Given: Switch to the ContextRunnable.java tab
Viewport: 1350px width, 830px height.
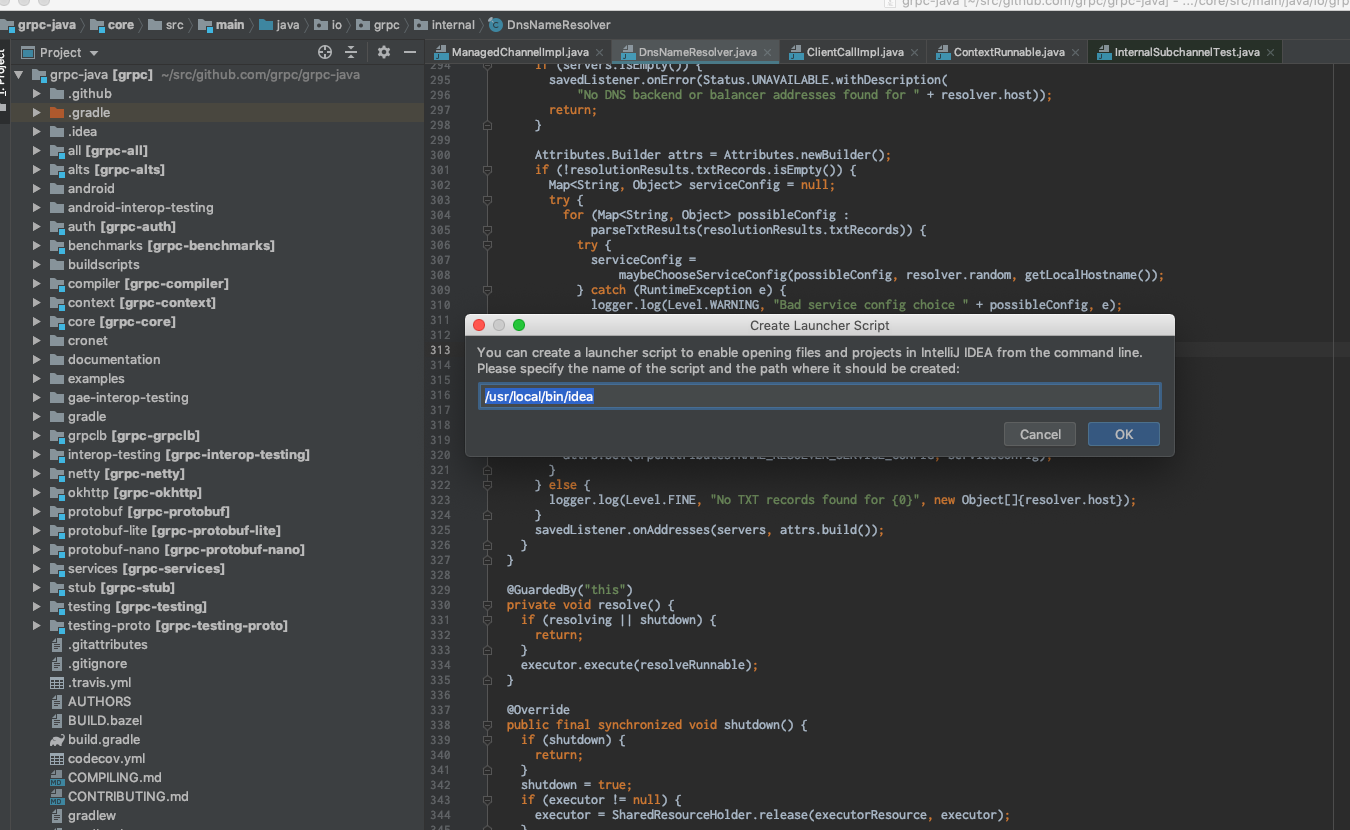Looking at the screenshot, I should (1008, 52).
